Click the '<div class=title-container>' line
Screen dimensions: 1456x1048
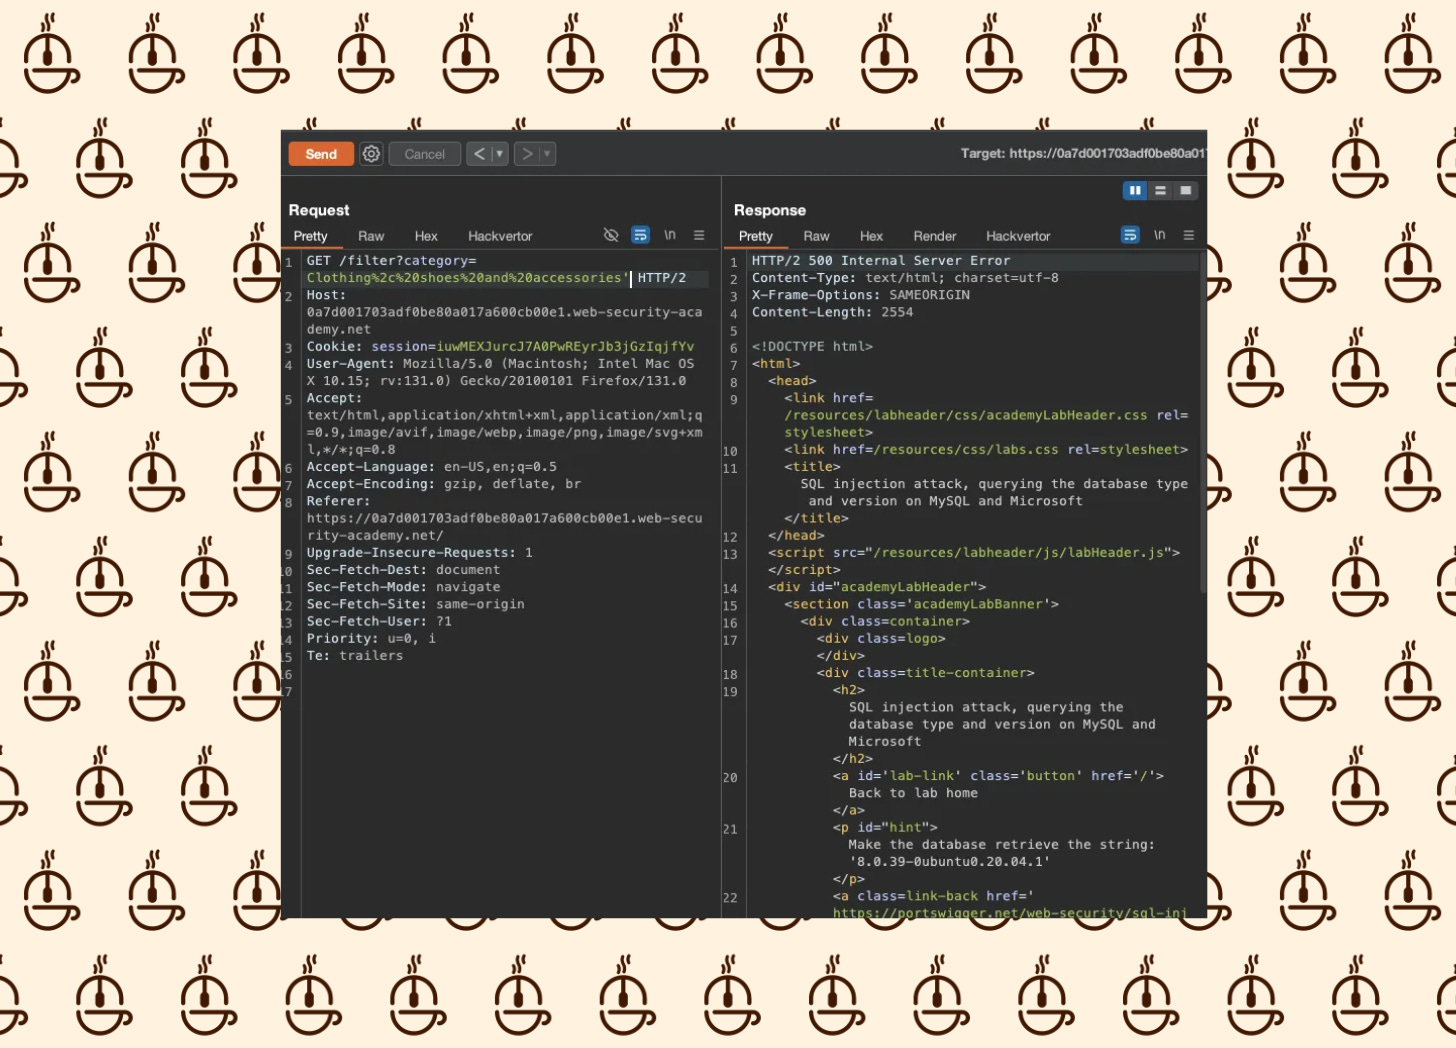(925, 673)
